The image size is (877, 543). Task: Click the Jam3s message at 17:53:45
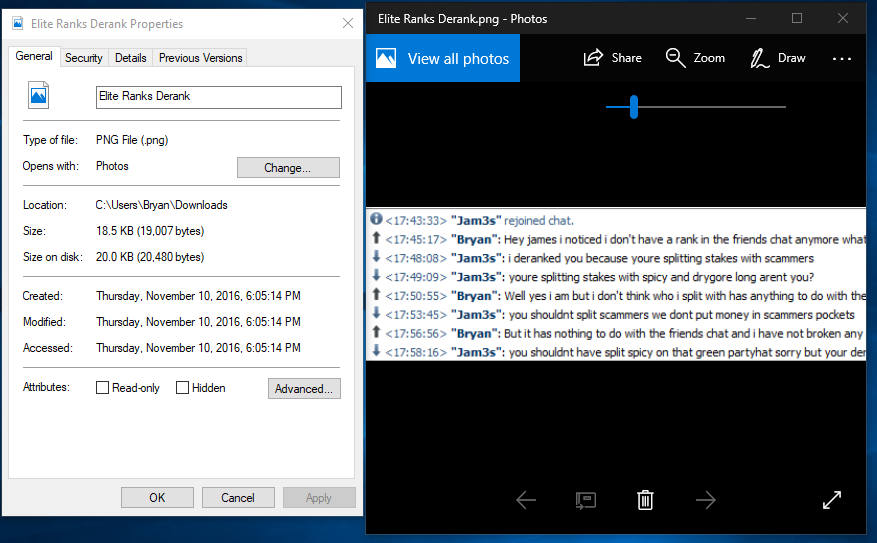(x=620, y=315)
